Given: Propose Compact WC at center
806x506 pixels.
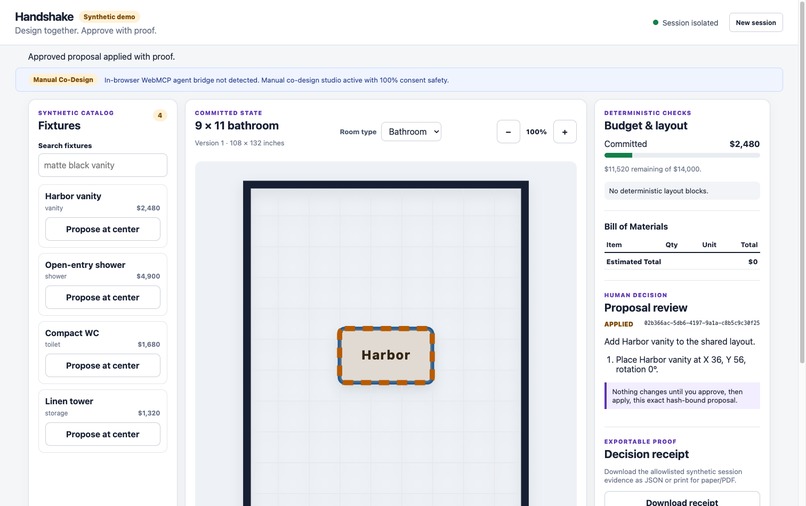Looking at the screenshot, I should 103,366.
